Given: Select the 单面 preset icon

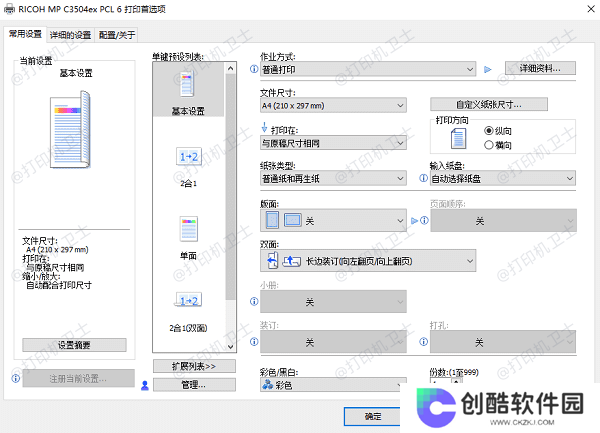Looking at the screenshot, I should coord(189,229).
